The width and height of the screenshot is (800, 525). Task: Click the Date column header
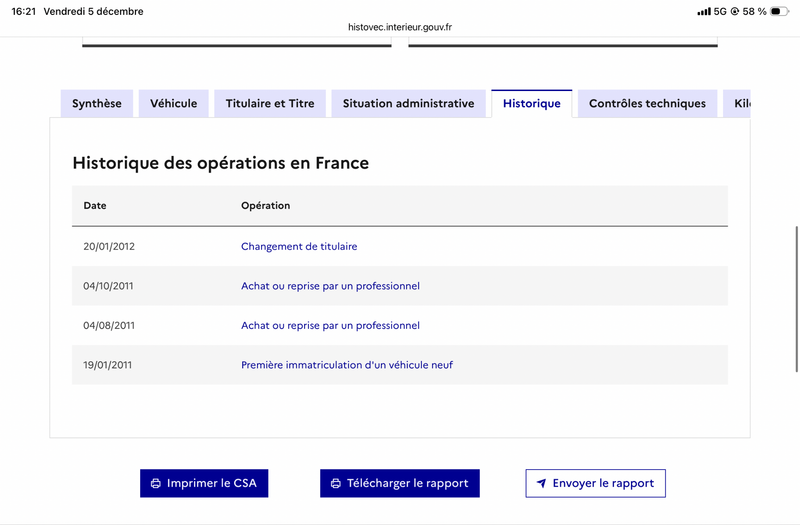pos(95,206)
